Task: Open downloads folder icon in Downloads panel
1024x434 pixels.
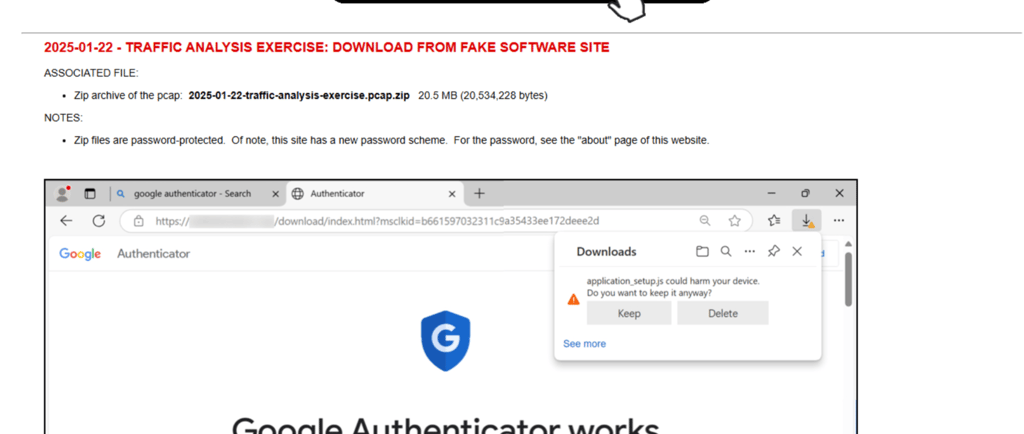Action: tap(702, 252)
